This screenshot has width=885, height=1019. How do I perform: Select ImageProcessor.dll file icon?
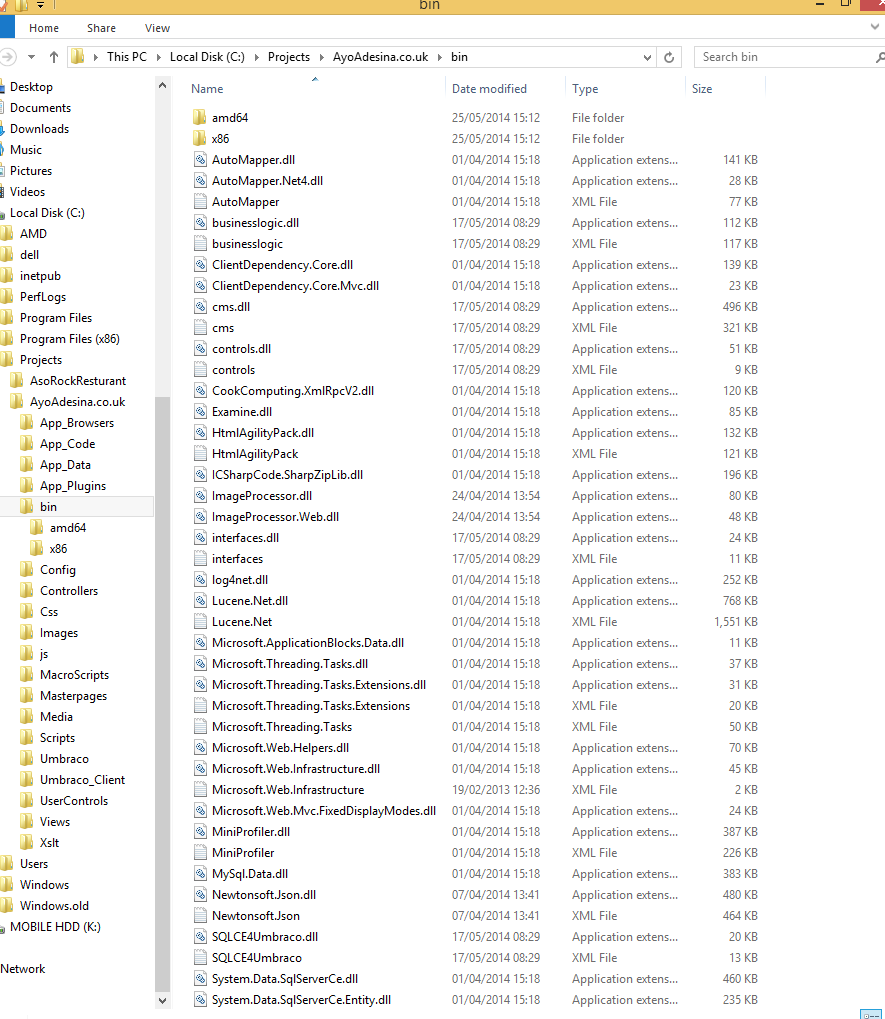click(x=200, y=496)
